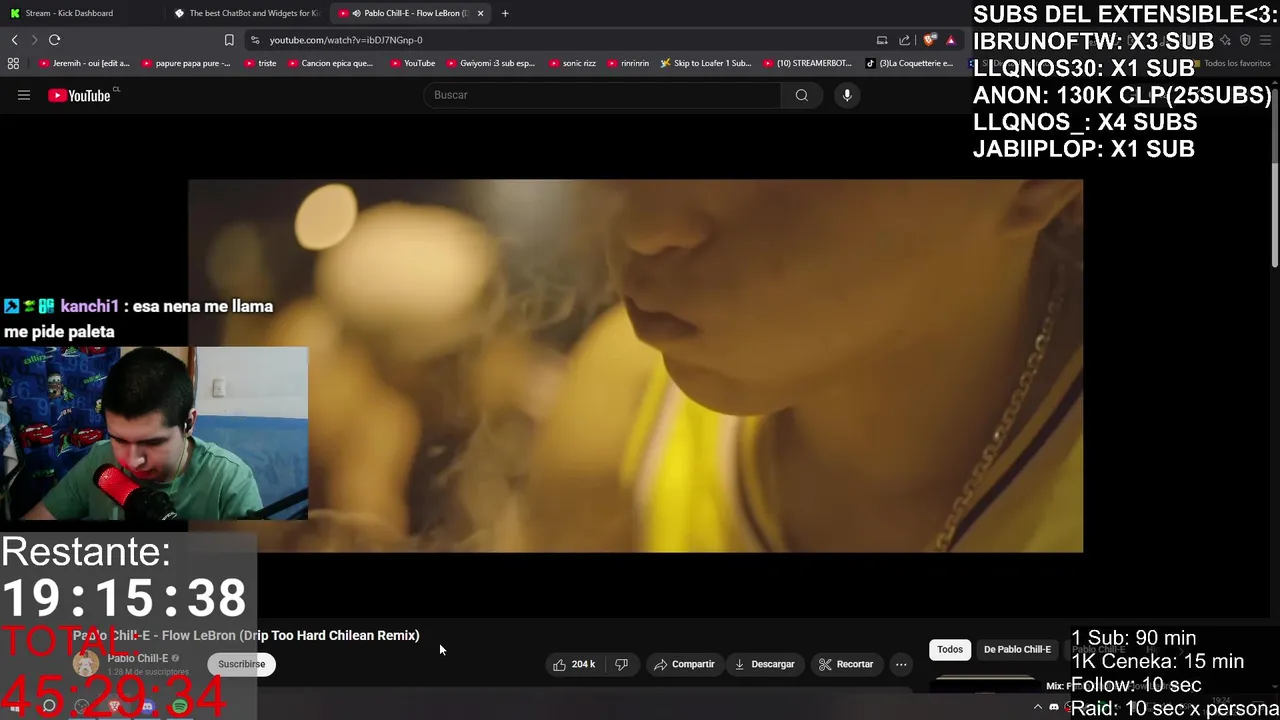1280x720 pixels.
Task: Go forward in browser history
Action: [x=33, y=40]
